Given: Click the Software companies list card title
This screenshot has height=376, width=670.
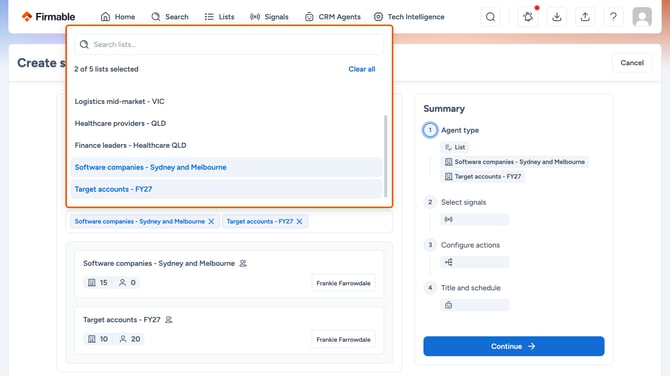Looking at the screenshot, I should [x=159, y=264].
